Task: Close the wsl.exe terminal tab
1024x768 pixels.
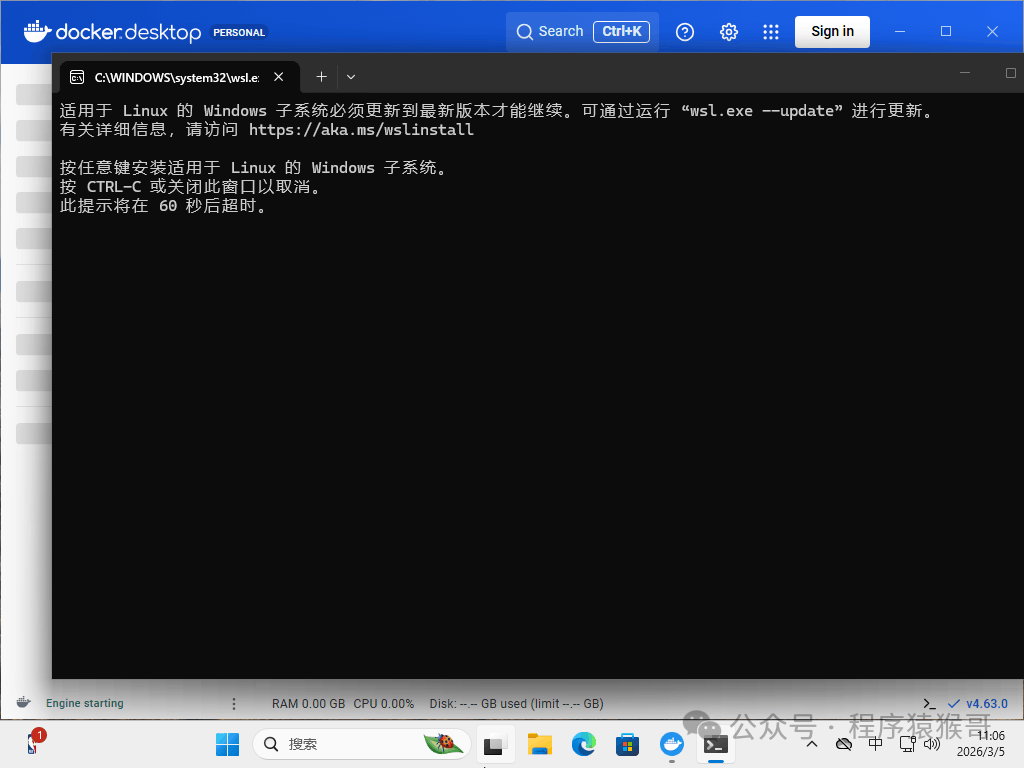Action: [279, 77]
